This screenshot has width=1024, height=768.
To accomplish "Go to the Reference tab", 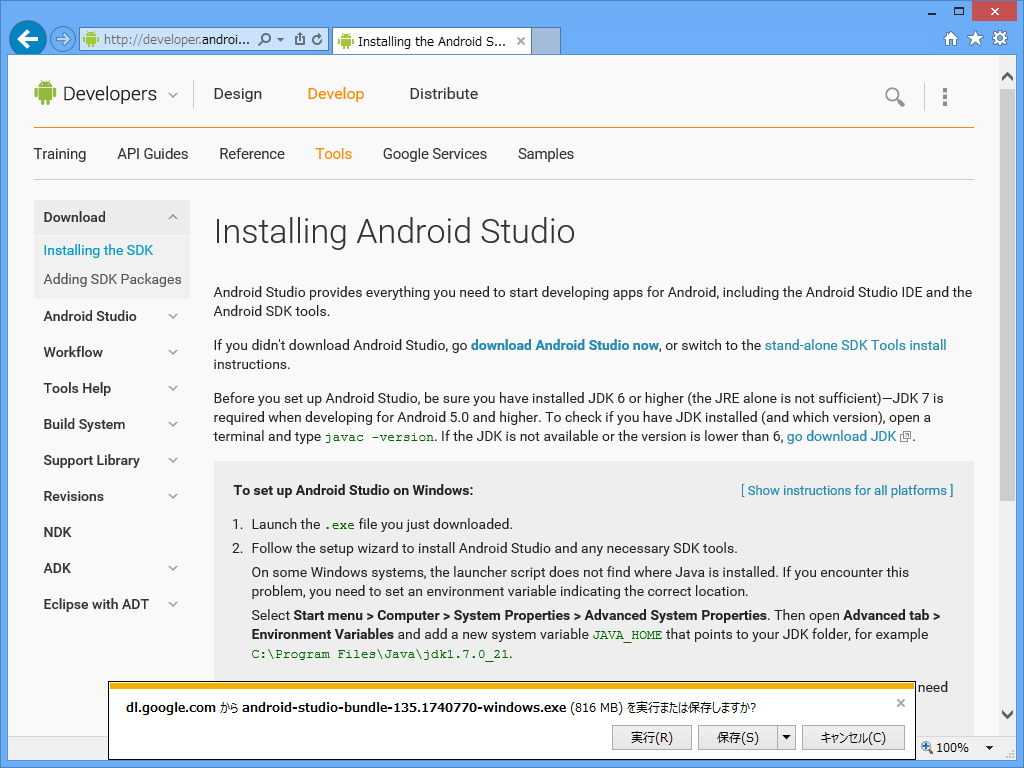I will pyautogui.click(x=252, y=154).
